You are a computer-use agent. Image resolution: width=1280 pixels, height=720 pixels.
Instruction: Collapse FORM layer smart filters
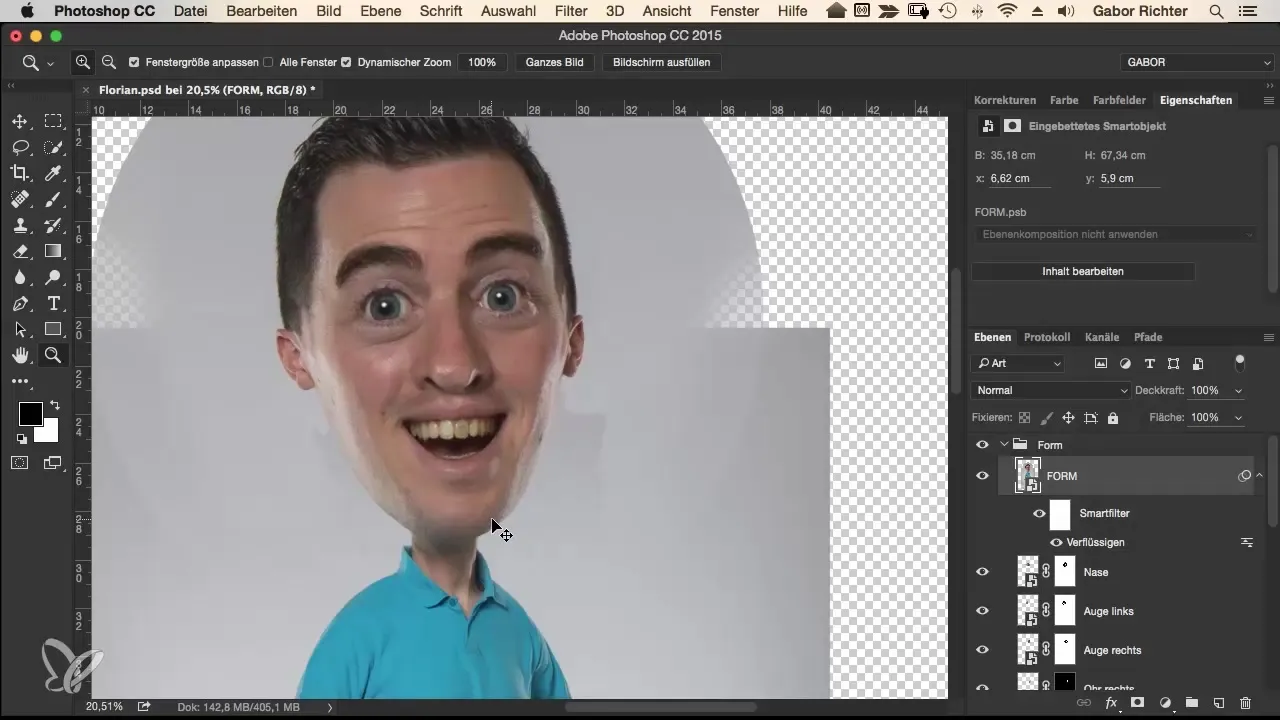(1260, 476)
